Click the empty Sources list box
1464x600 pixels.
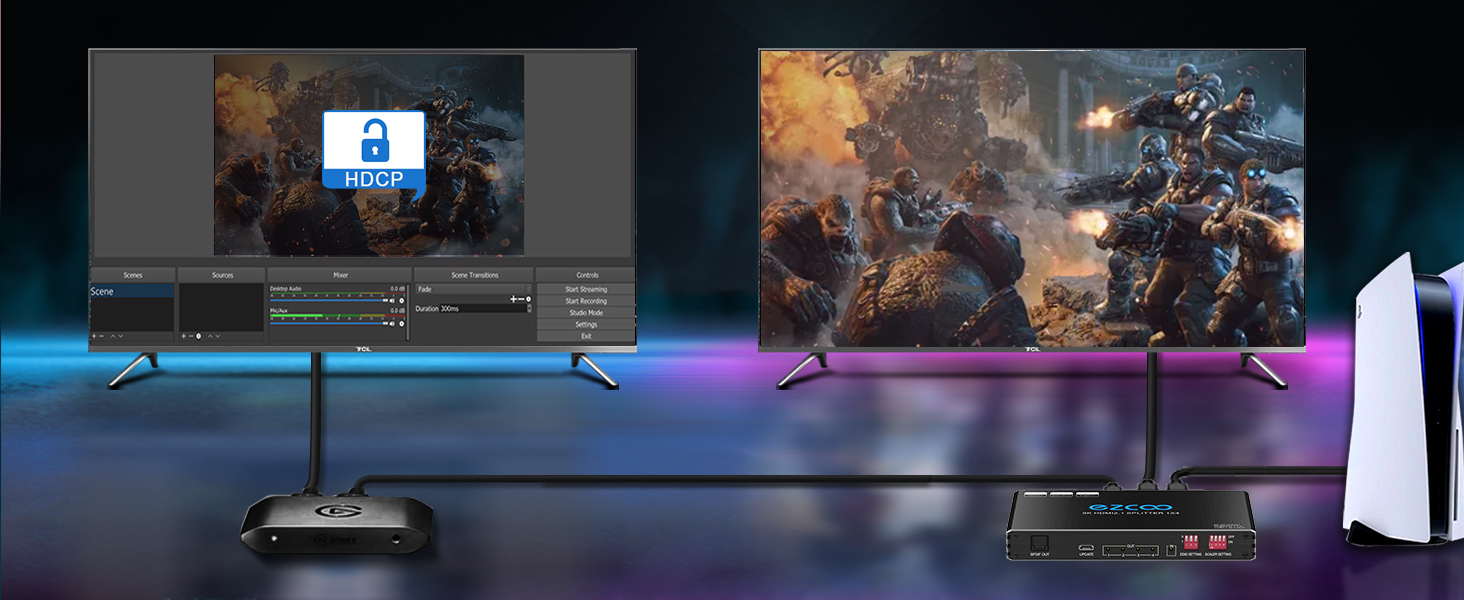point(222,307)
